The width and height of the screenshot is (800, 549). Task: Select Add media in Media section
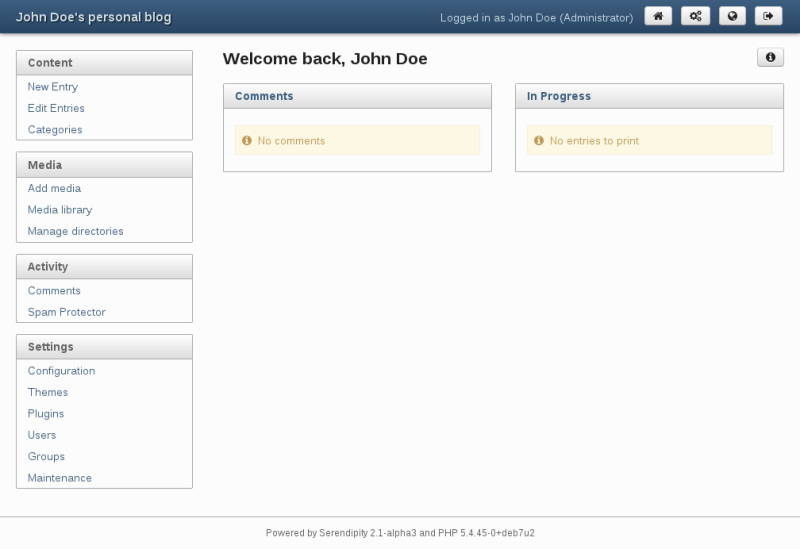click(54, 188)
